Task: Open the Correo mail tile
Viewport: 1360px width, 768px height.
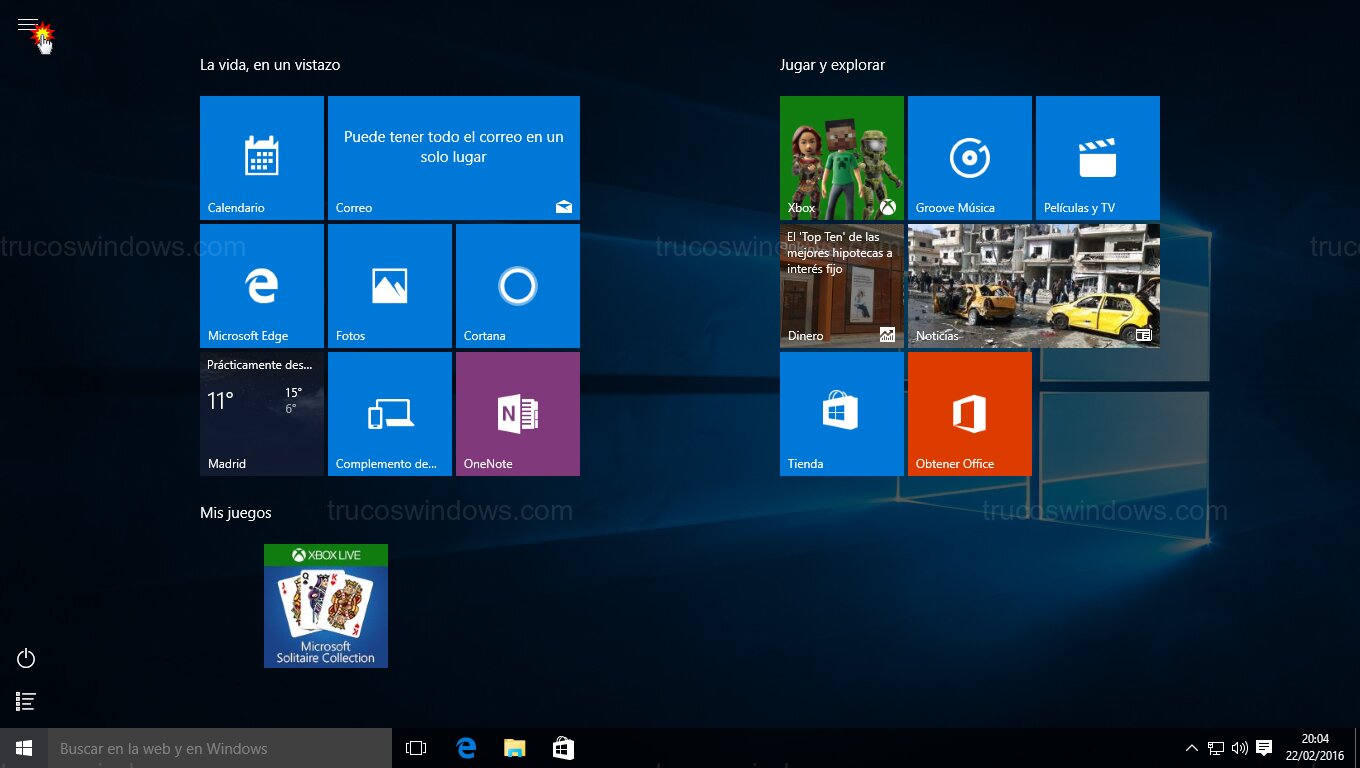Action: [453, 157]
